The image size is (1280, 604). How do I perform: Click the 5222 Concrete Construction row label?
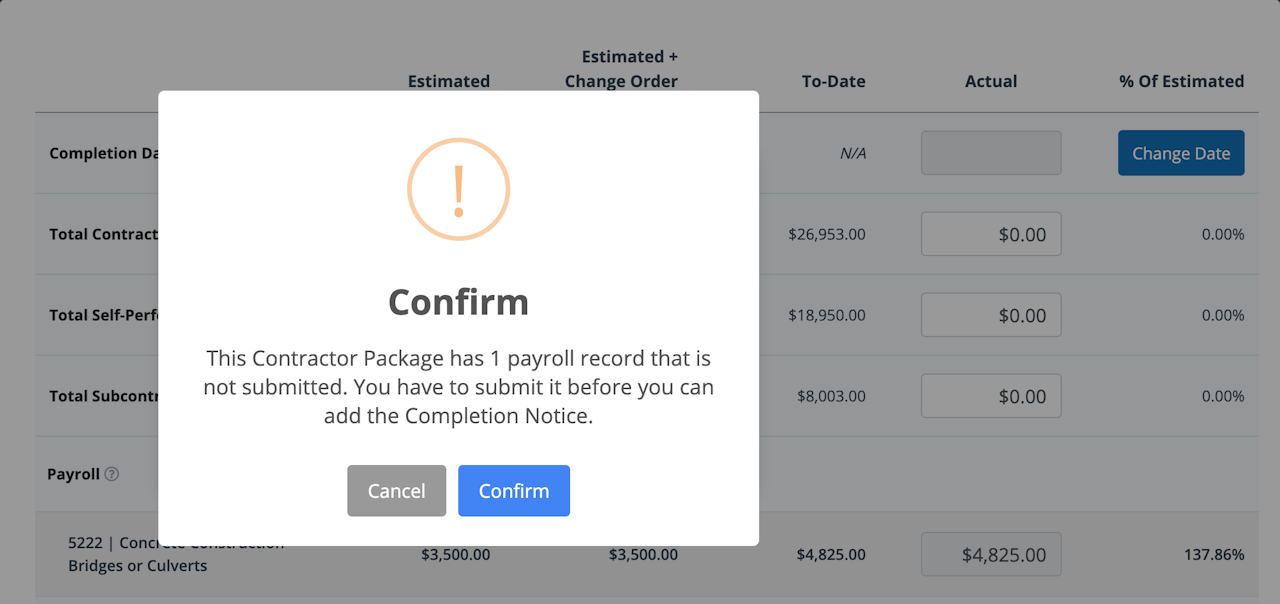coord(137,565)
